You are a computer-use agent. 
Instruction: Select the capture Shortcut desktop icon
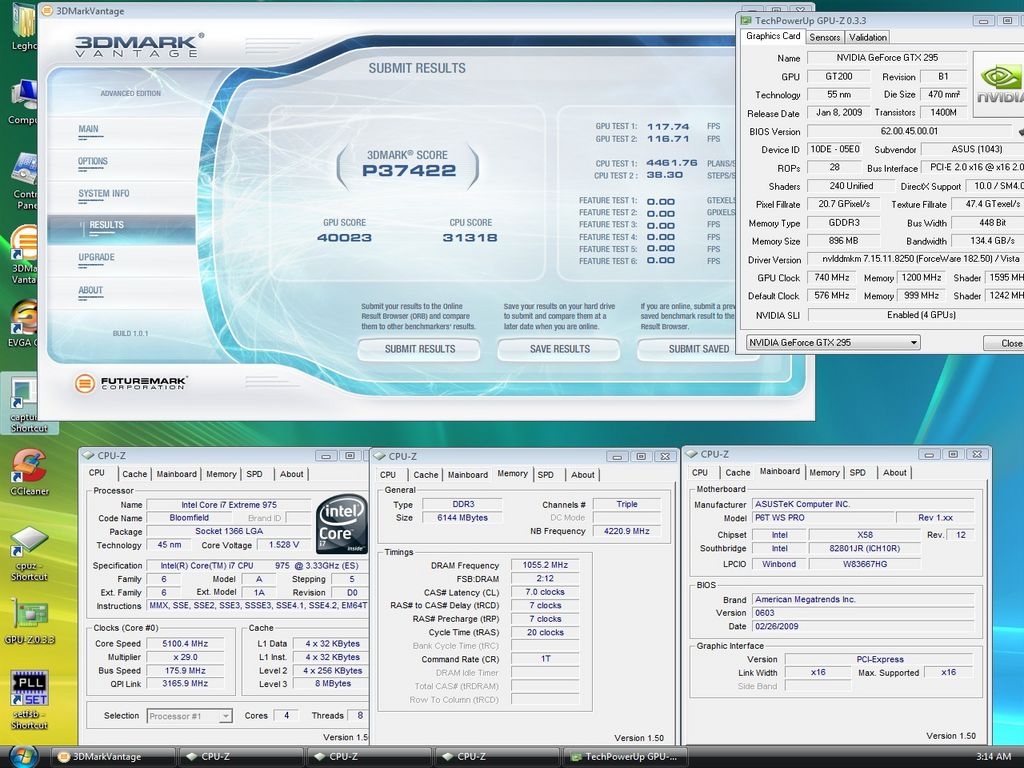click(x=29, y=404)
